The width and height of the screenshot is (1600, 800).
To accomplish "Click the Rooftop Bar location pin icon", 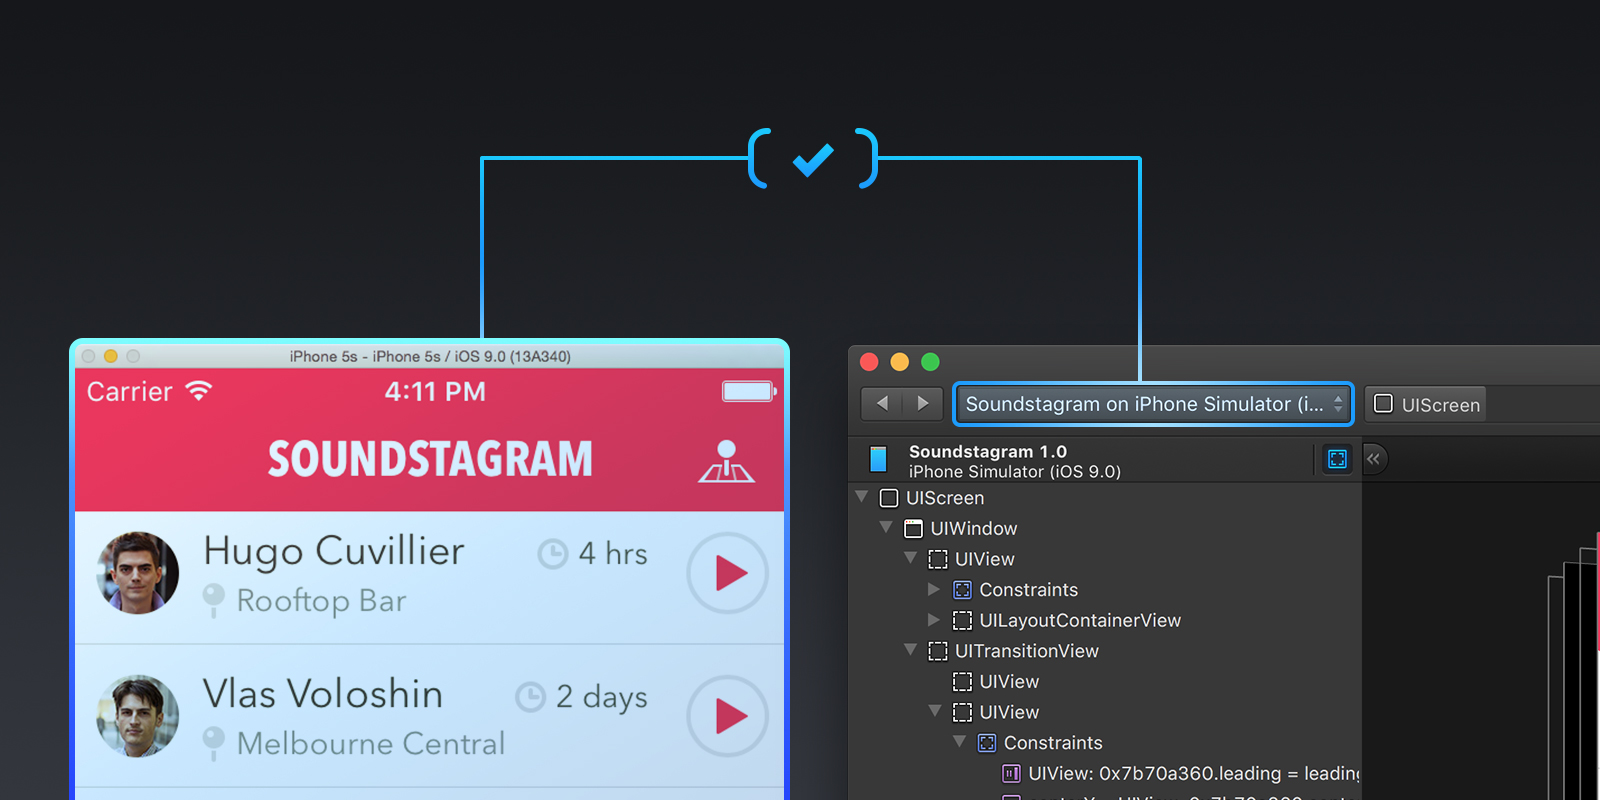I will click(x=213, y=600).
